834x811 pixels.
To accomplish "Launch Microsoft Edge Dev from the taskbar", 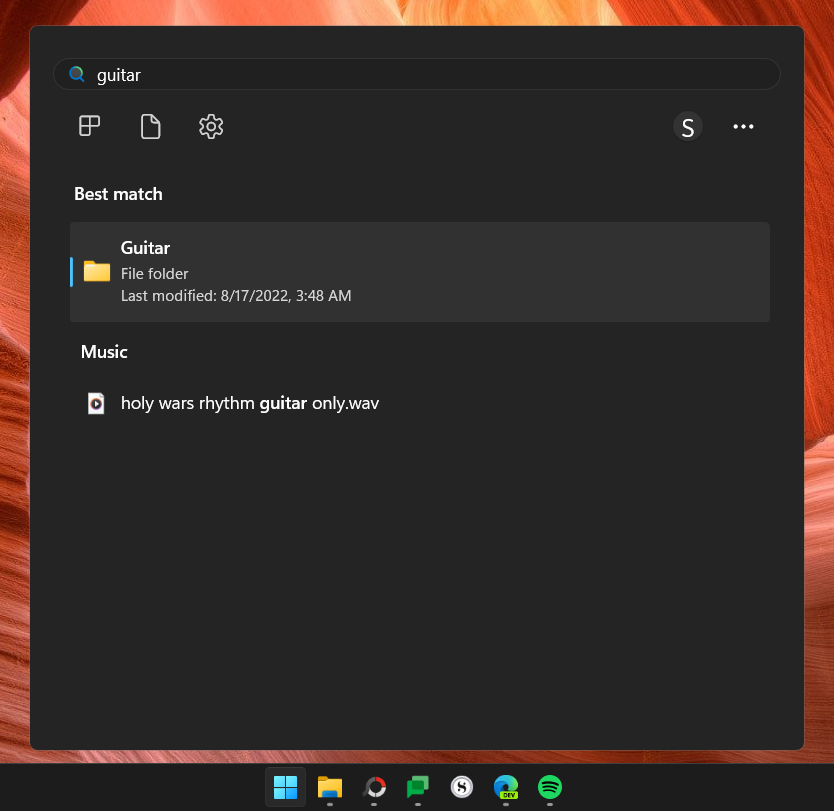I will [x=505, y=788].
